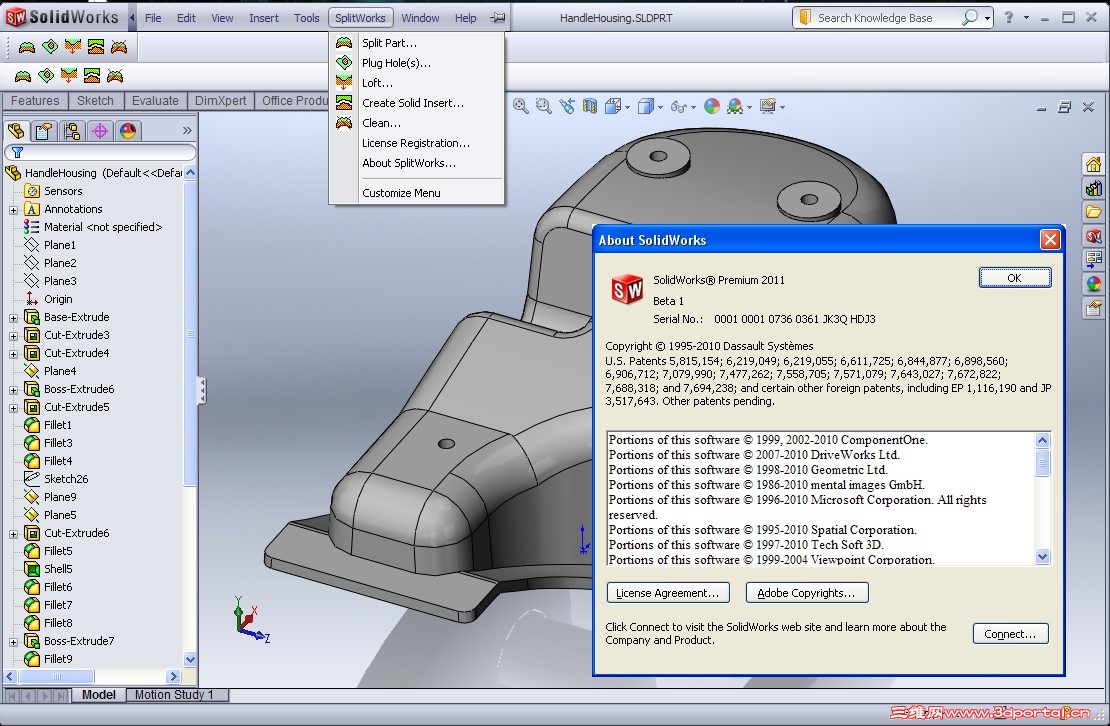Click Zoom to Area icon in view toolbar
1110x726 pixels.
(x=543, y=106)
